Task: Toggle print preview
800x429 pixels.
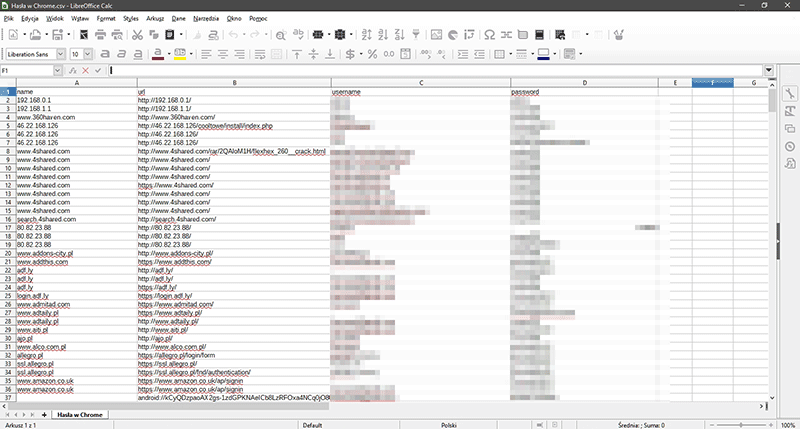Action: [117, 35]
